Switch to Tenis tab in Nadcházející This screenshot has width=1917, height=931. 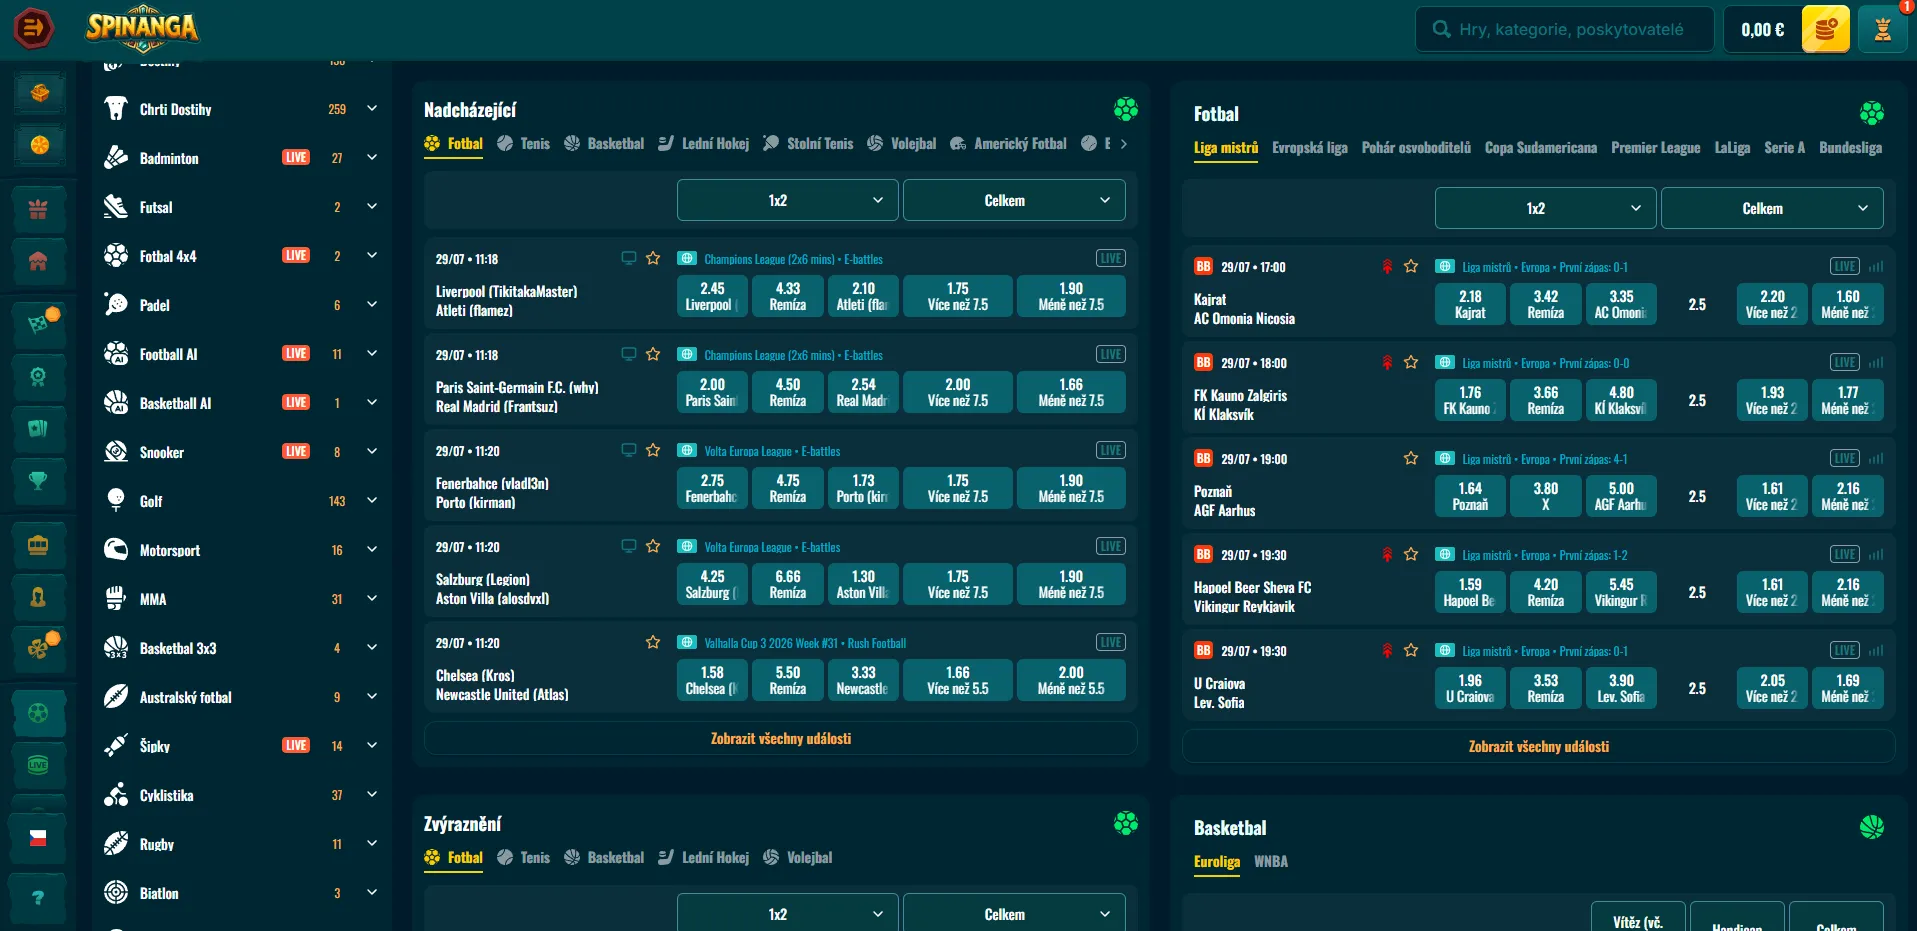click(x=524, y=144)
